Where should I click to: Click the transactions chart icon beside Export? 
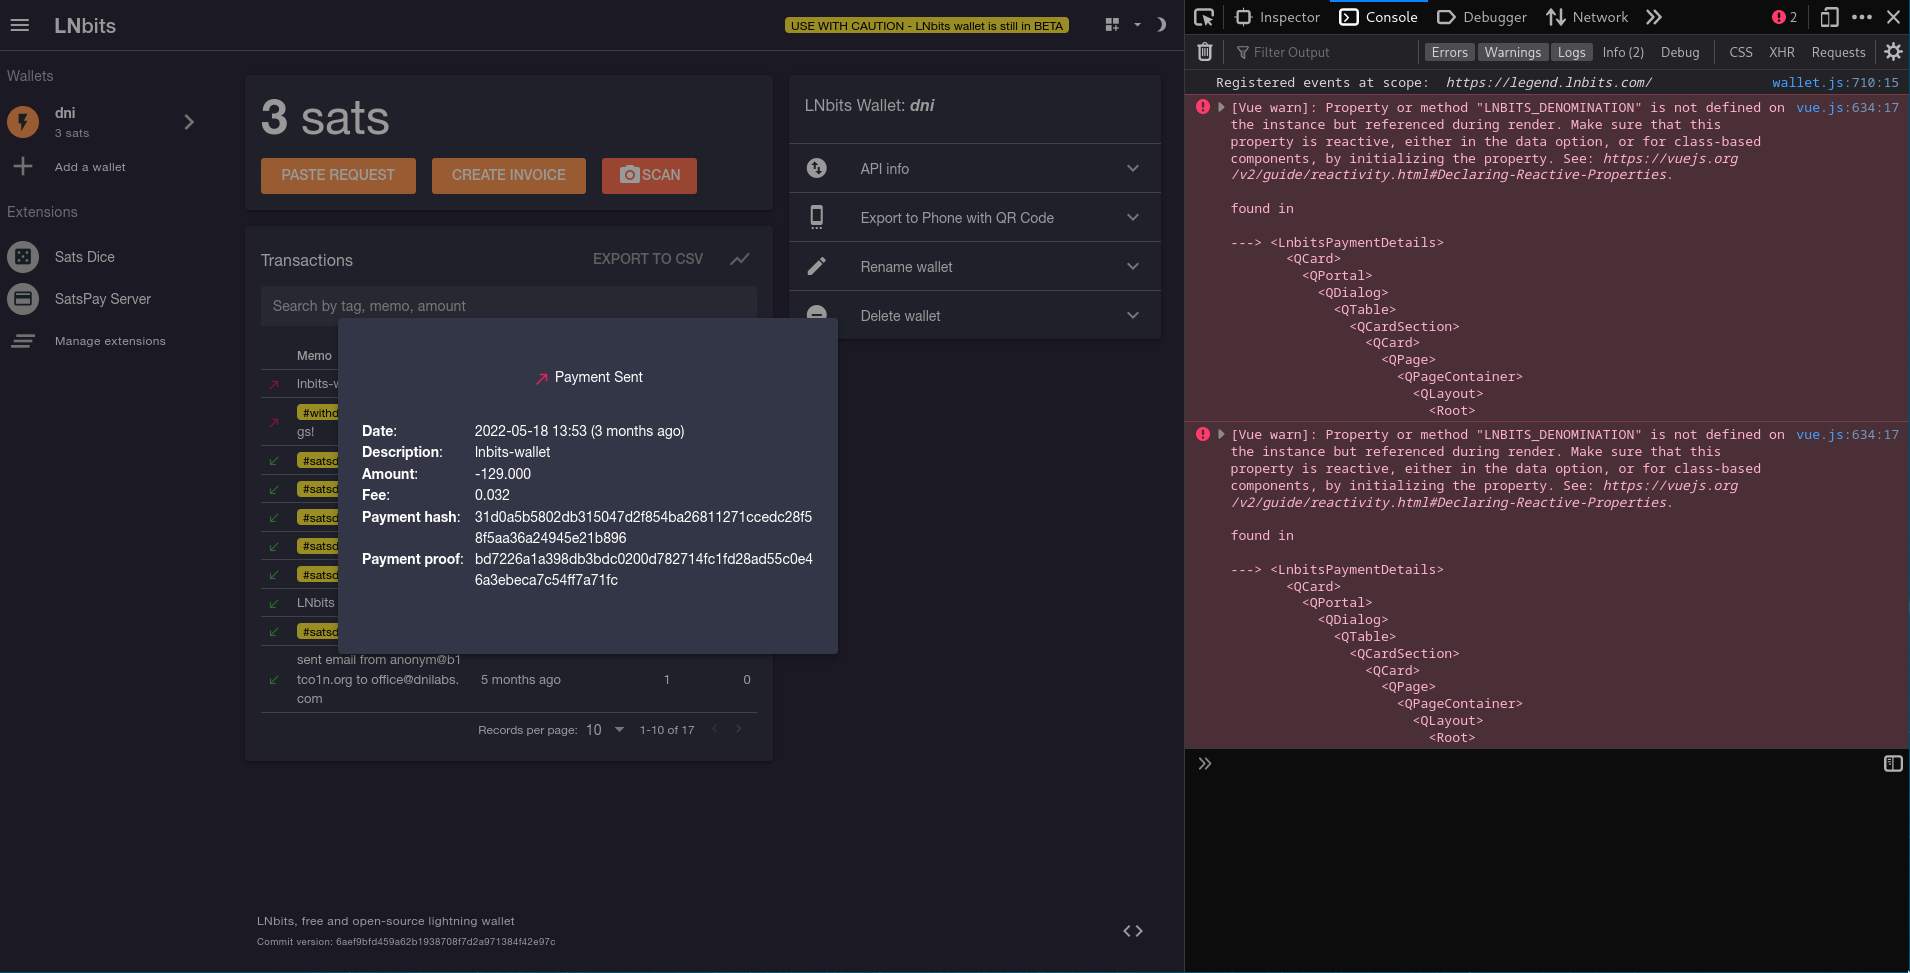tap(739, 259)
